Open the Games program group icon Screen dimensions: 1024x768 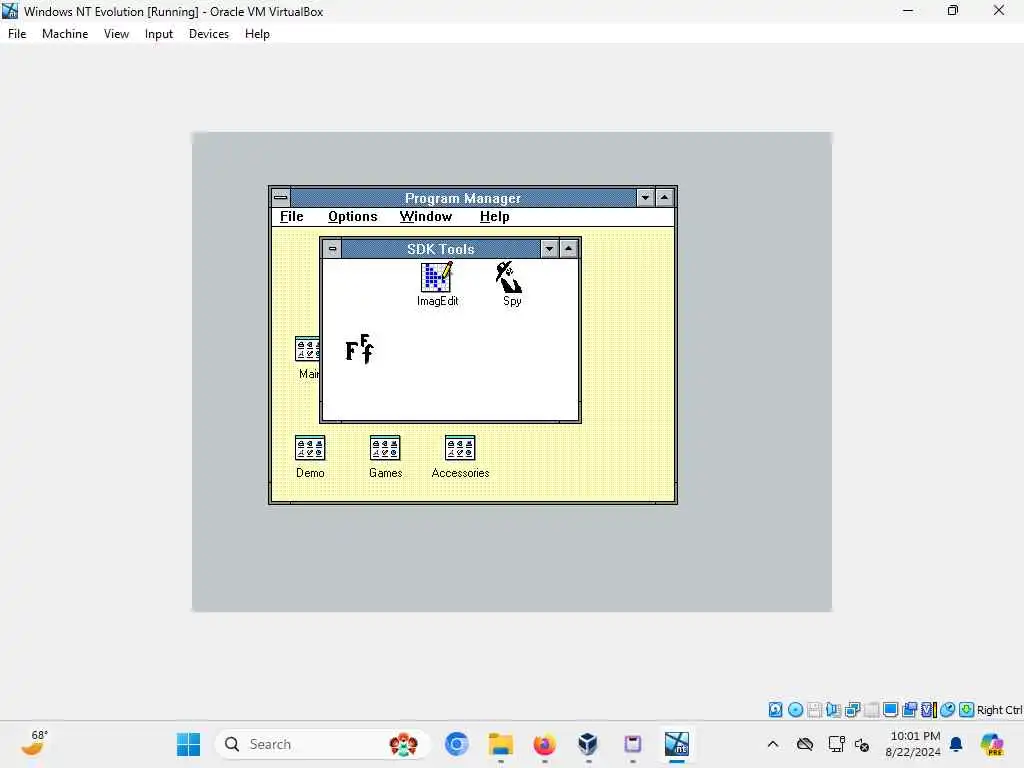[385, 456]
